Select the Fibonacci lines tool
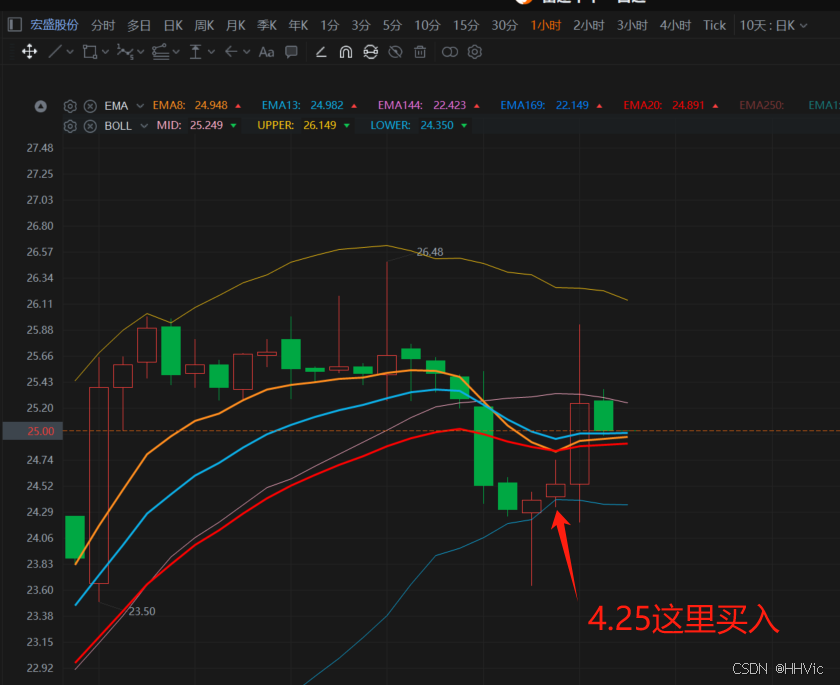This screenshot has width=840, height=685. coord(160,52)
